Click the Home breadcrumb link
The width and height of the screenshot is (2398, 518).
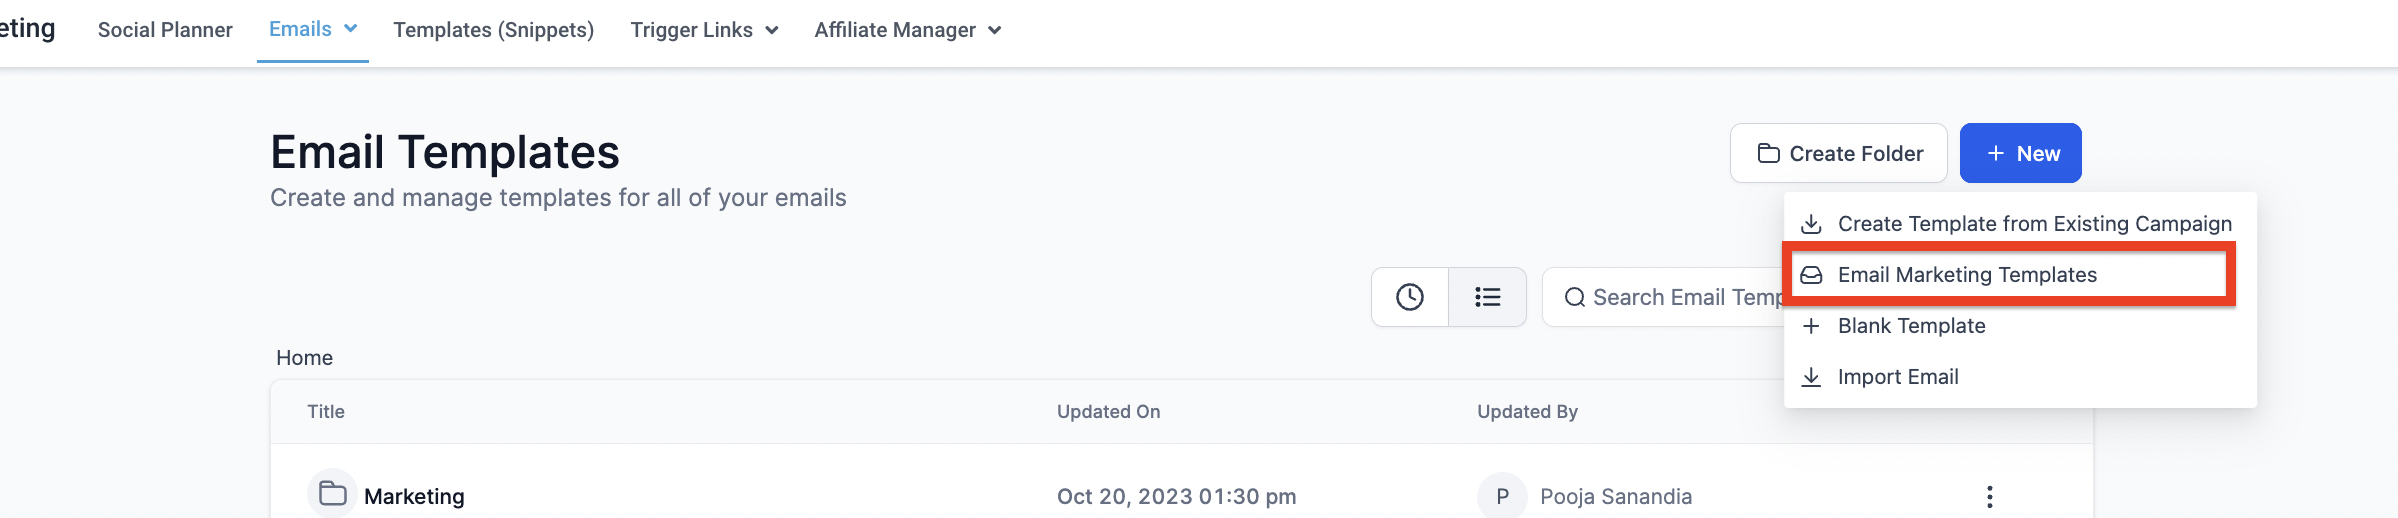[x=304, y=358]
